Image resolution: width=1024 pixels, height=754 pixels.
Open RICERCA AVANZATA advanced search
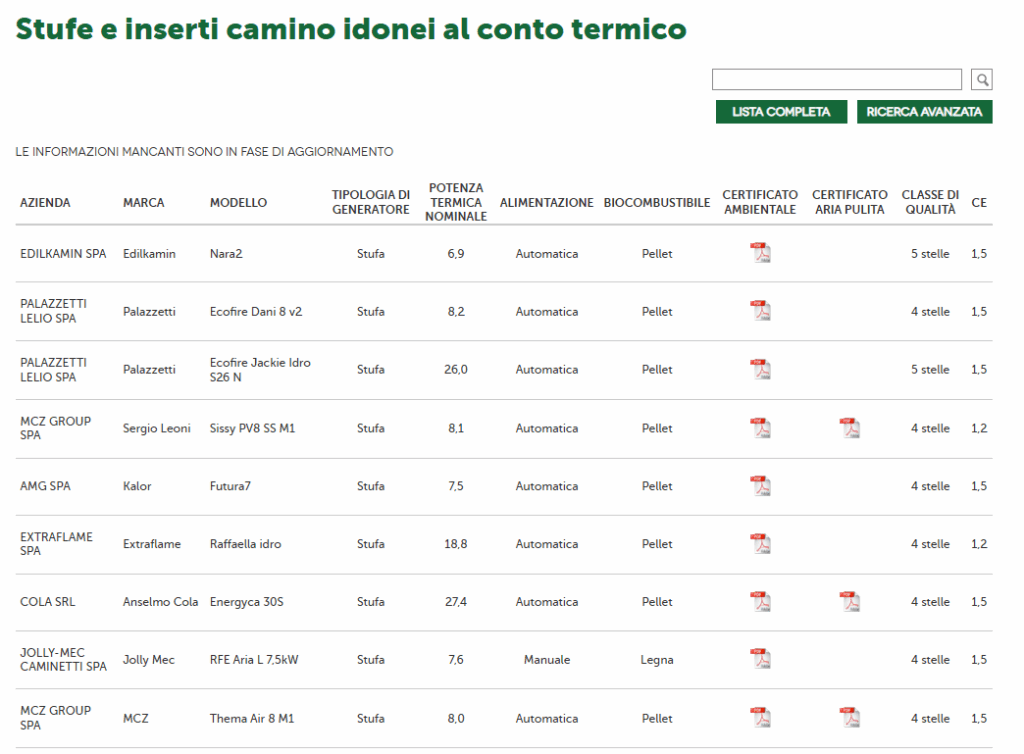pos(924,112)
